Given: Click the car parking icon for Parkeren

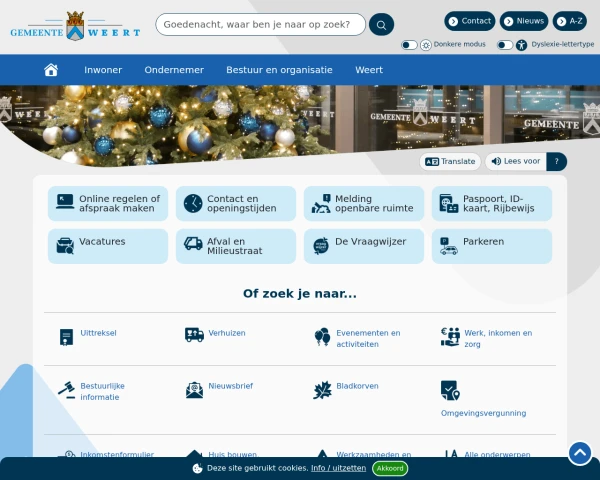Looking at the screenshot, I should 449,246.
